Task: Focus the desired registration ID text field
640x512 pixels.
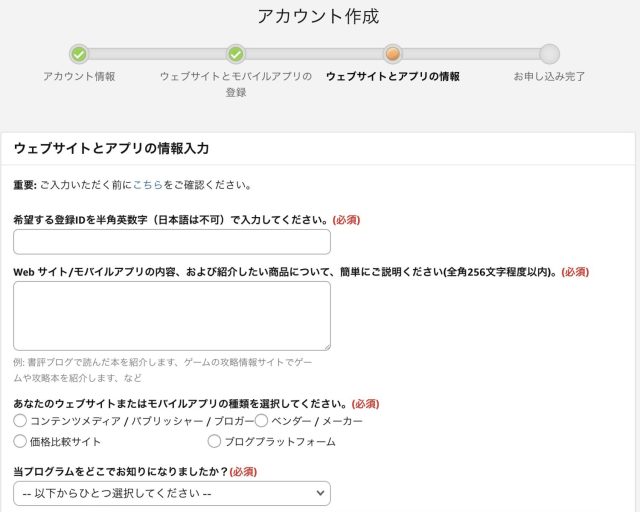Action: (171, 242)
